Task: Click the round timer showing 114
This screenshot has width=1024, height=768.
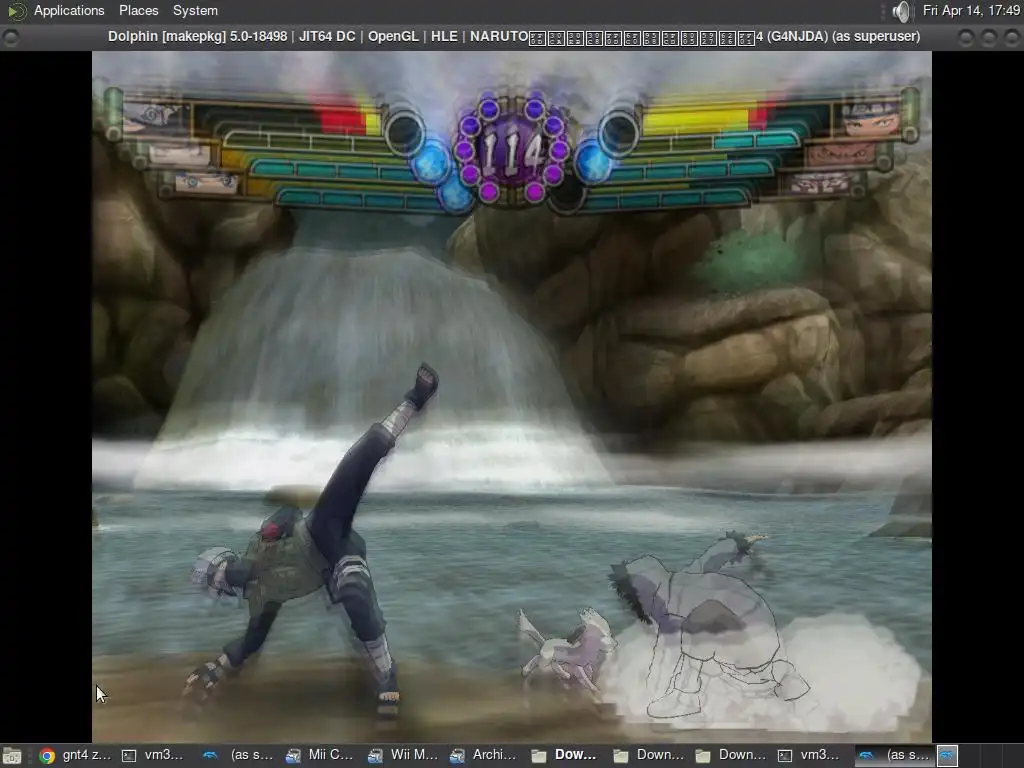Action: click(x=511, y=151)
